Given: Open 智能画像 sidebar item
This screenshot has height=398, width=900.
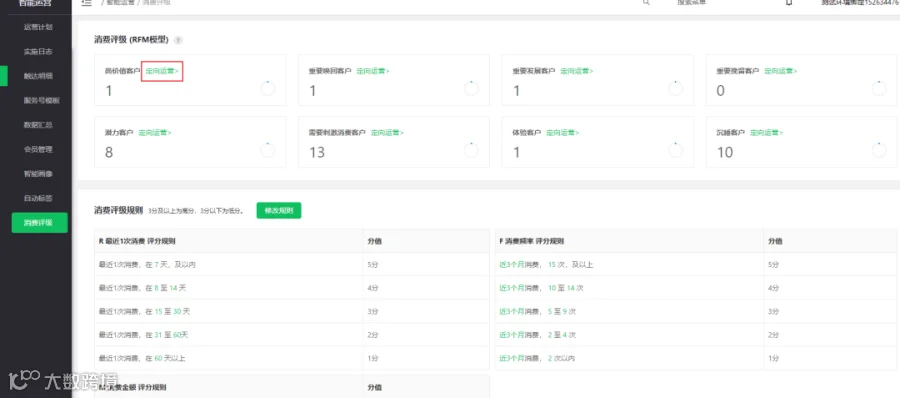Looking at the screenshot, I should [x=38, y=173].
